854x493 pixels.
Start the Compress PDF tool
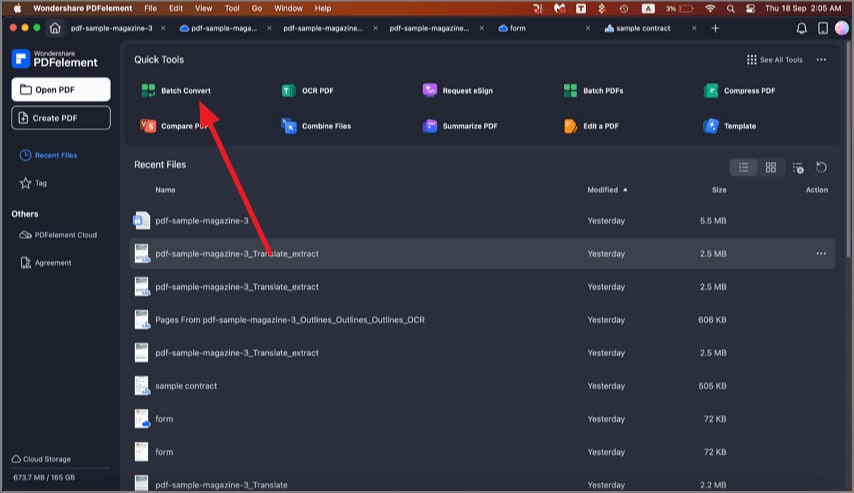(739, 90)
